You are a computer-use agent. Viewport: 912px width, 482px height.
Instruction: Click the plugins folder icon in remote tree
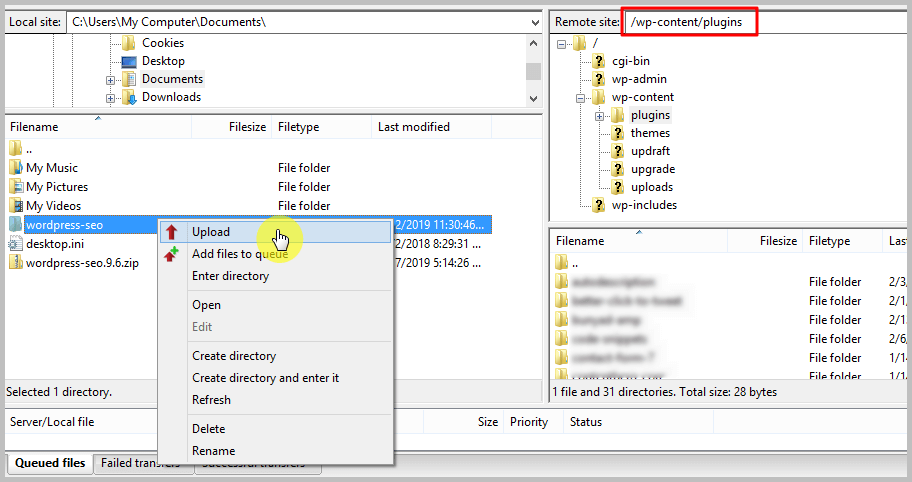tap(618, 115)
